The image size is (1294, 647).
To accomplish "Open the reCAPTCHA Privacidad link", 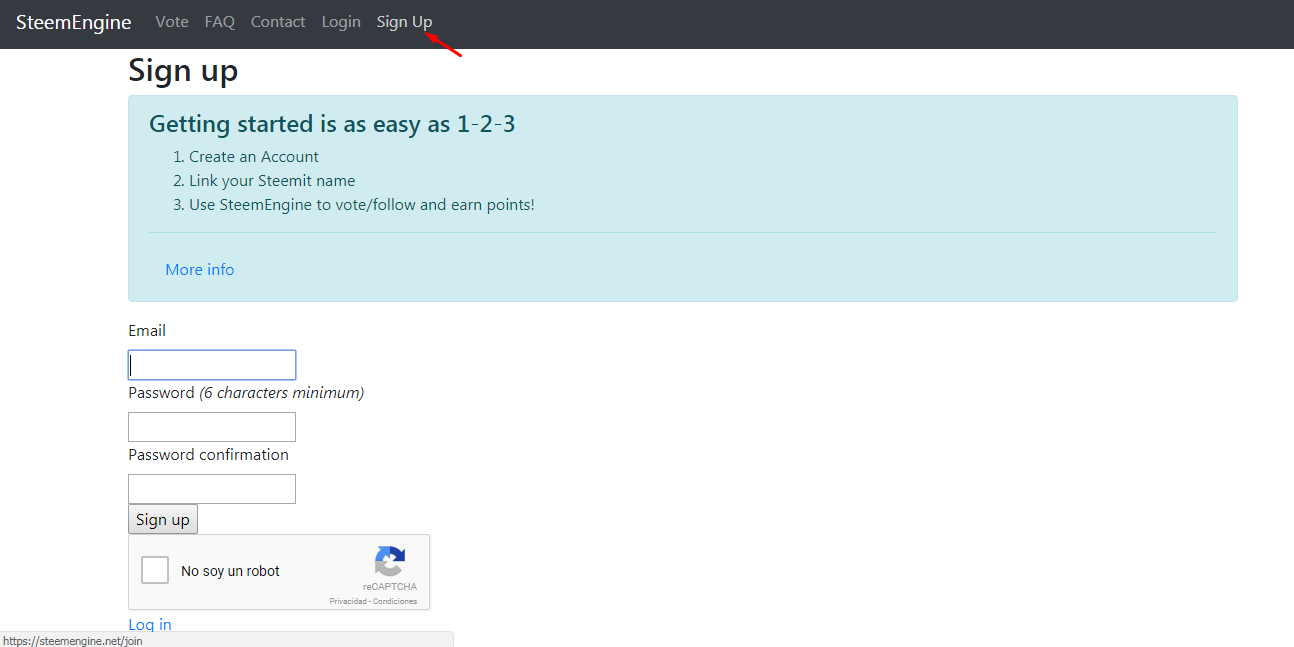I will point(348,601).
